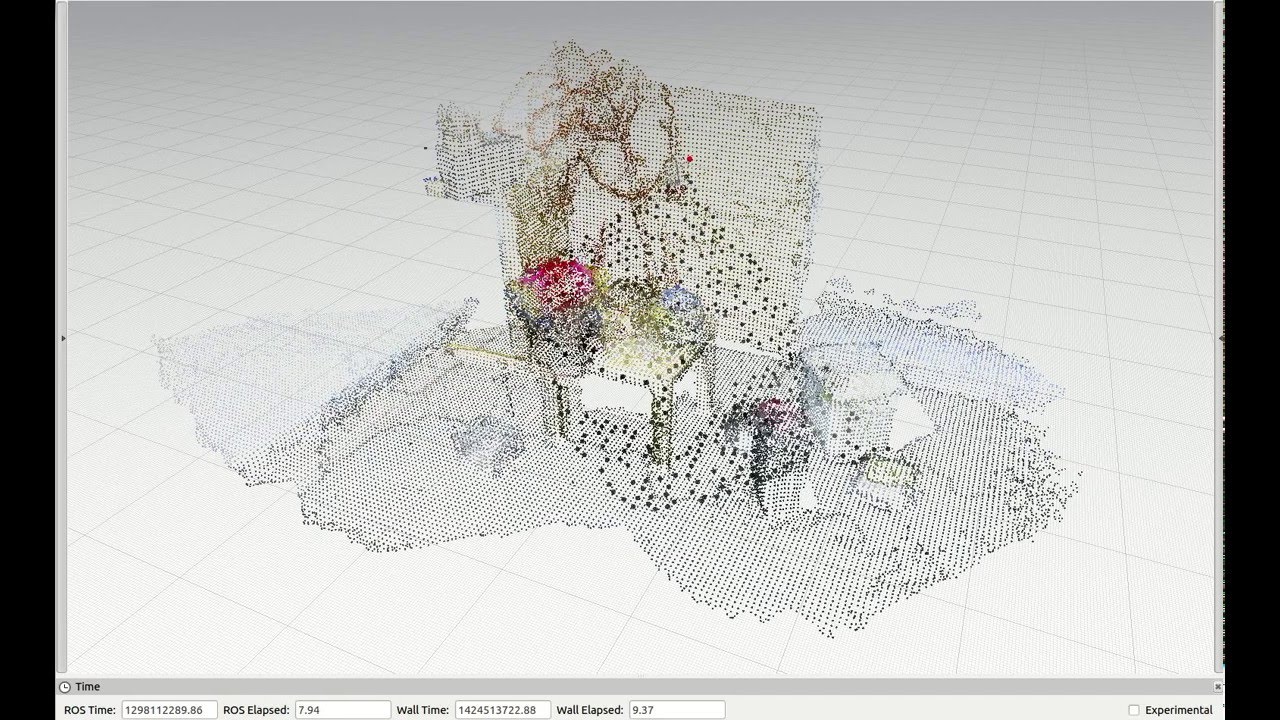The height and width of the screenshot is (720, 1280).
Task: Open the Time panel by clicking its title
Action: click(88, 687)
